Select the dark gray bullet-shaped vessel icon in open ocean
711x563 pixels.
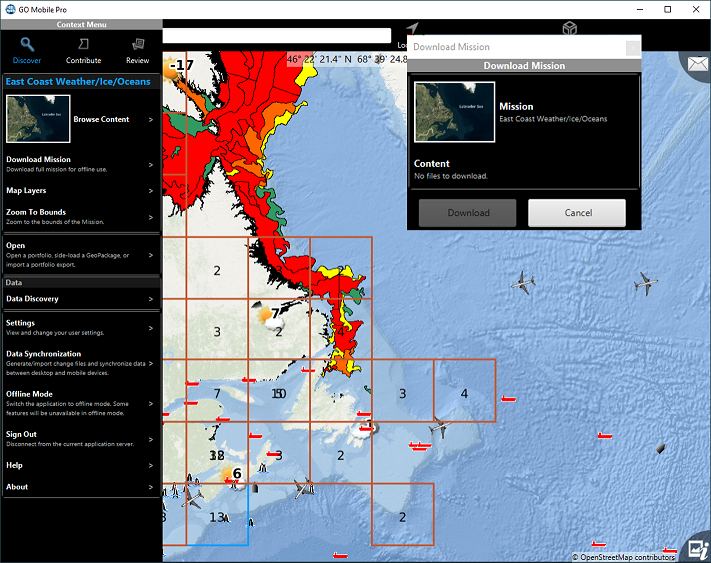pyautogui.click(x=661, y=448)
